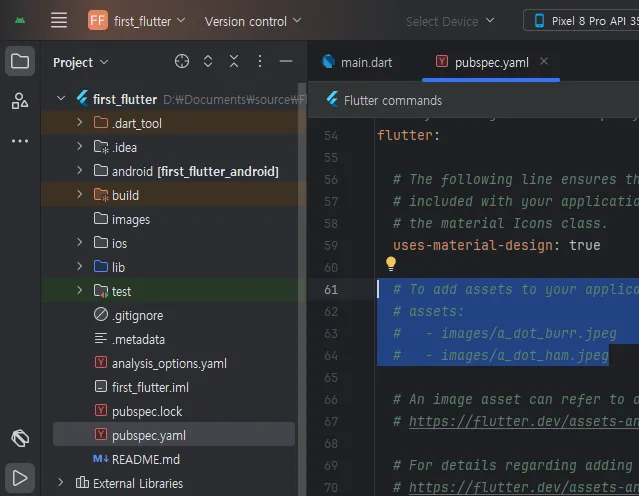Viewport: 639px width, 496px height.
Task: Select pubspec.yaml in project tree
Action: (174, 435)
